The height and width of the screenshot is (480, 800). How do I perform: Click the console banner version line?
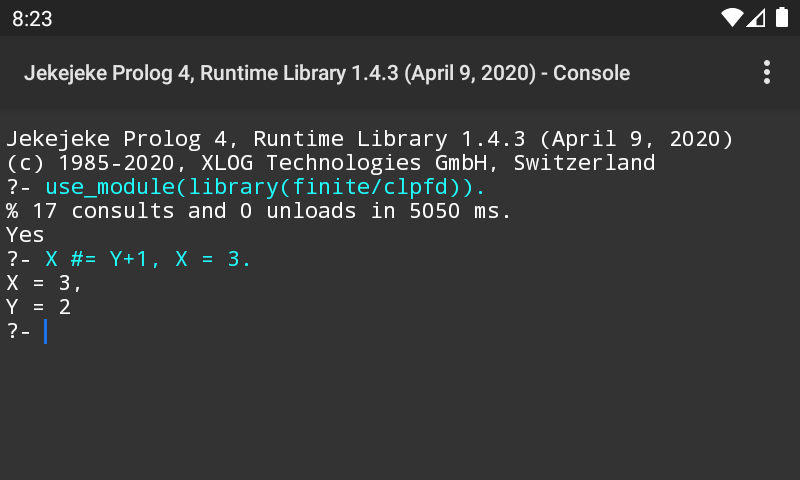point(369,139)
